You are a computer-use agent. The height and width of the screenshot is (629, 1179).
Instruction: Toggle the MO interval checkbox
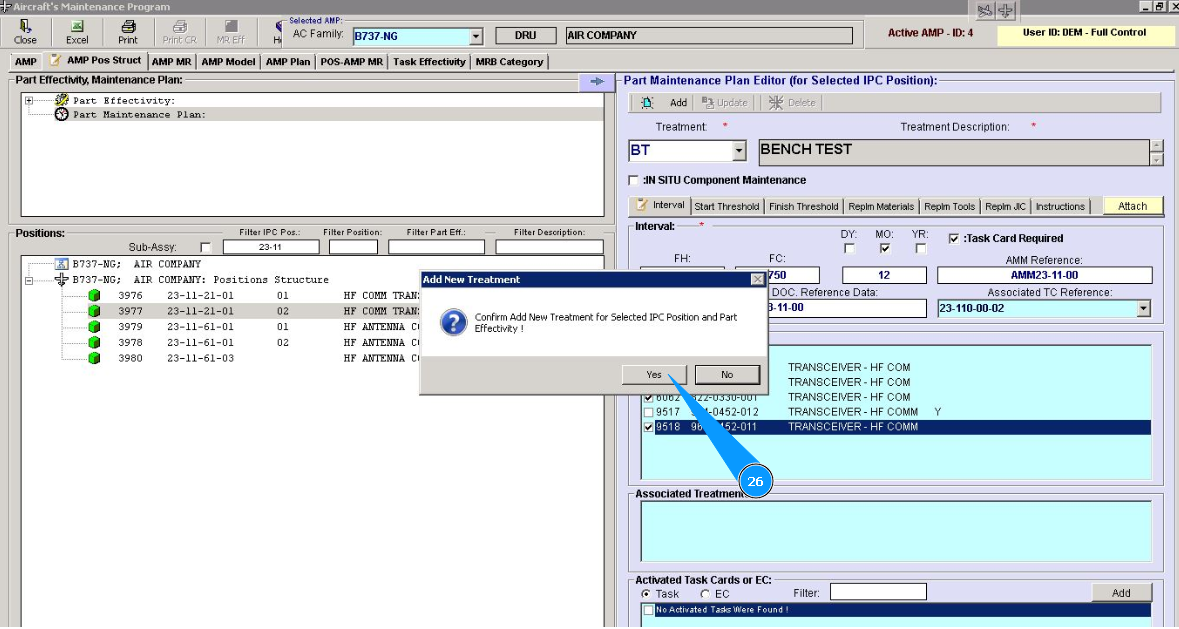(885, 248)
